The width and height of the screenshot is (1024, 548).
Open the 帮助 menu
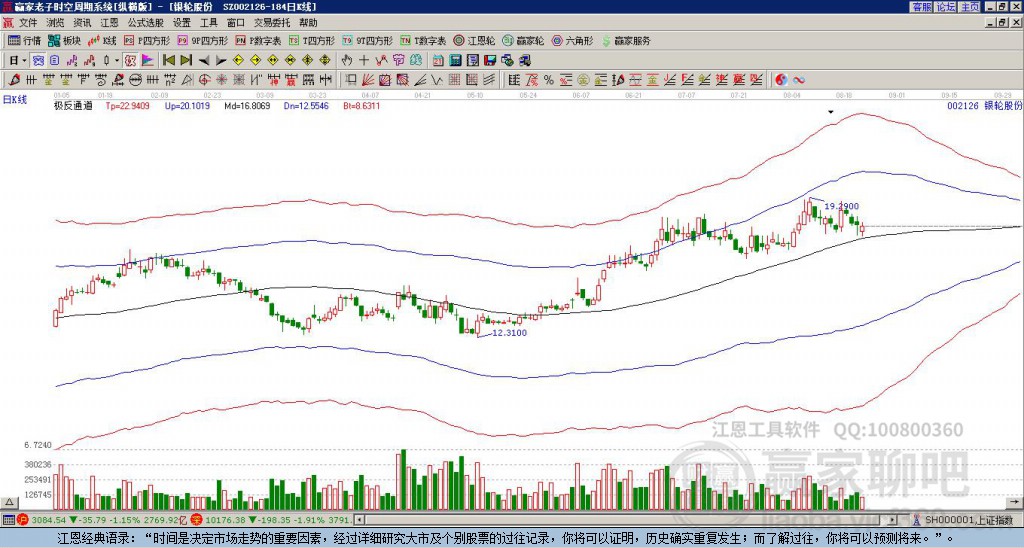(308, 23)
